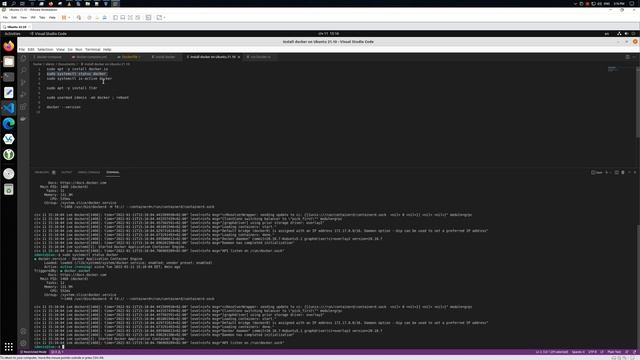The width and height of the screenshot is (640, 360).
Task: Open the Docker view in activity bar
Action: pos(23,119)
